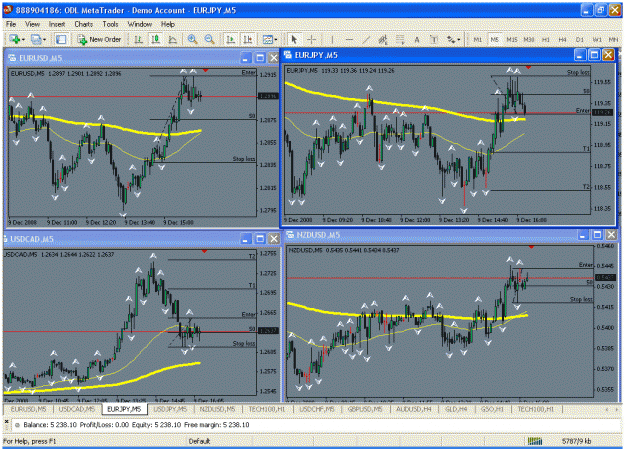Select the equidistant channel tool
Image resolution: width=625 pixels, height=449 pixels.
[x=383, y=39]
